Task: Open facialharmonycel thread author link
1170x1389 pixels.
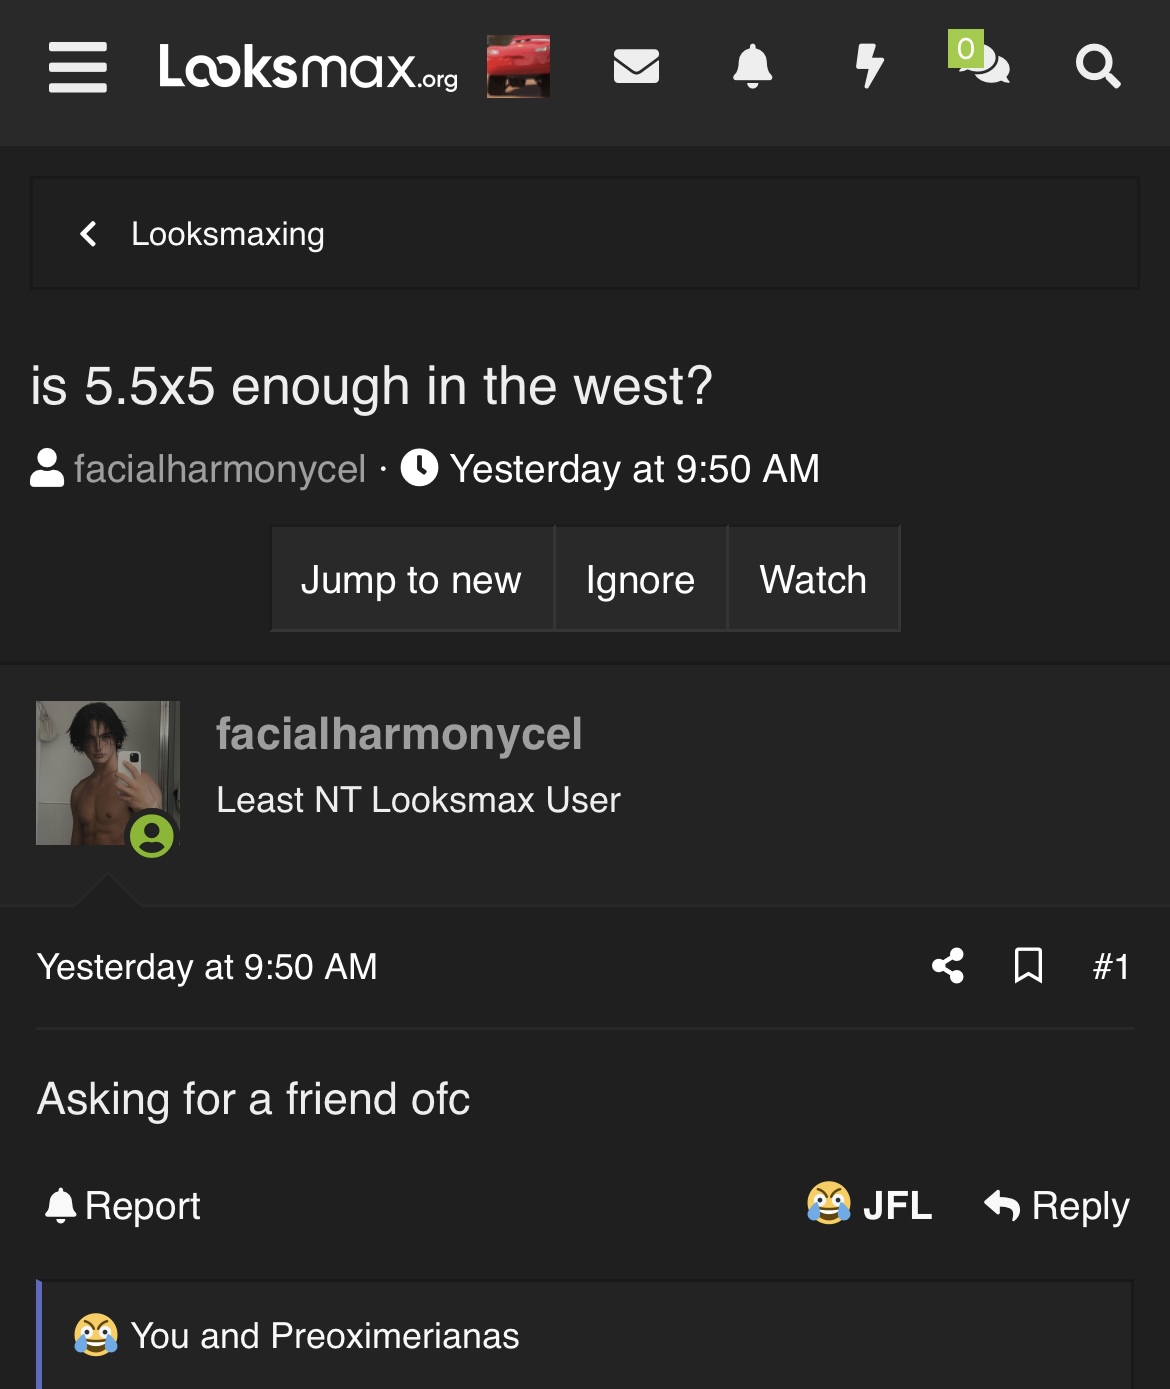Action: pyautogui.click(x=220, y=469)
